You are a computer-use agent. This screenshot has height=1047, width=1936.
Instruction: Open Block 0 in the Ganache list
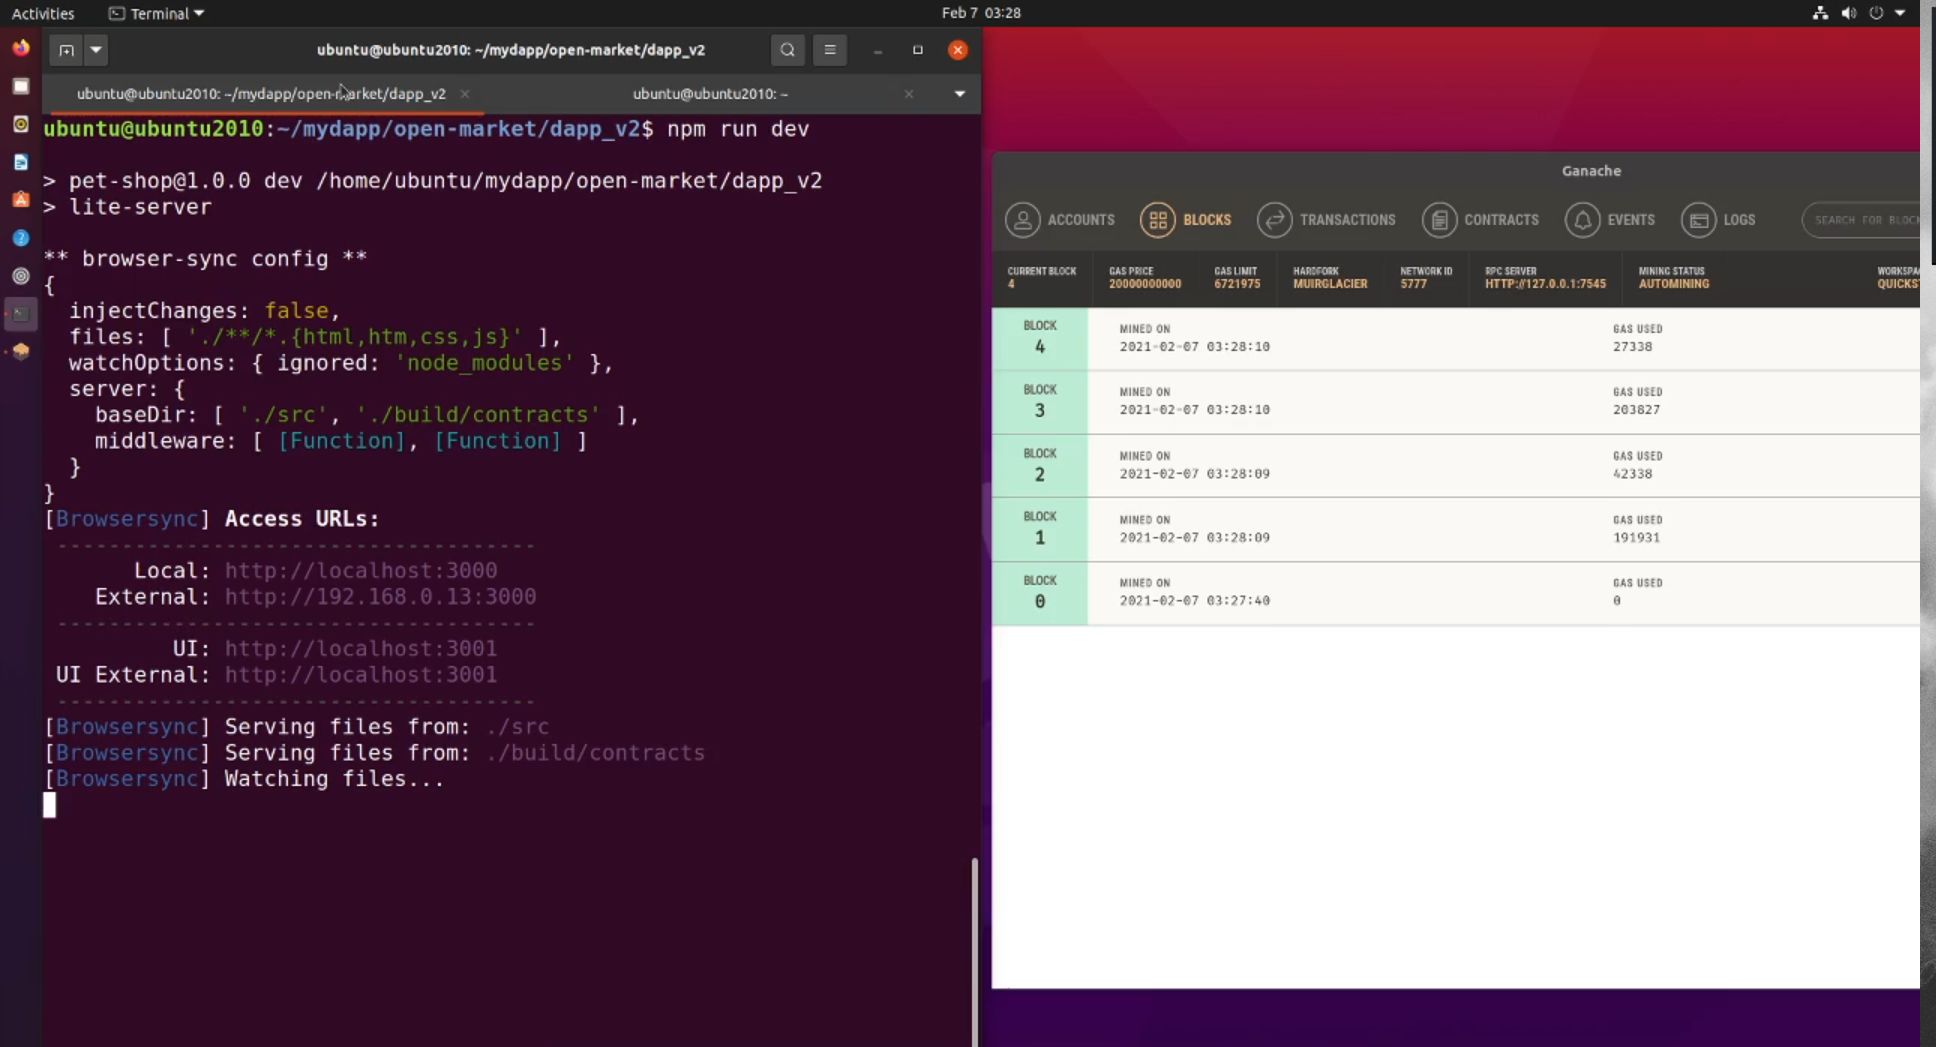point(1456,593)
